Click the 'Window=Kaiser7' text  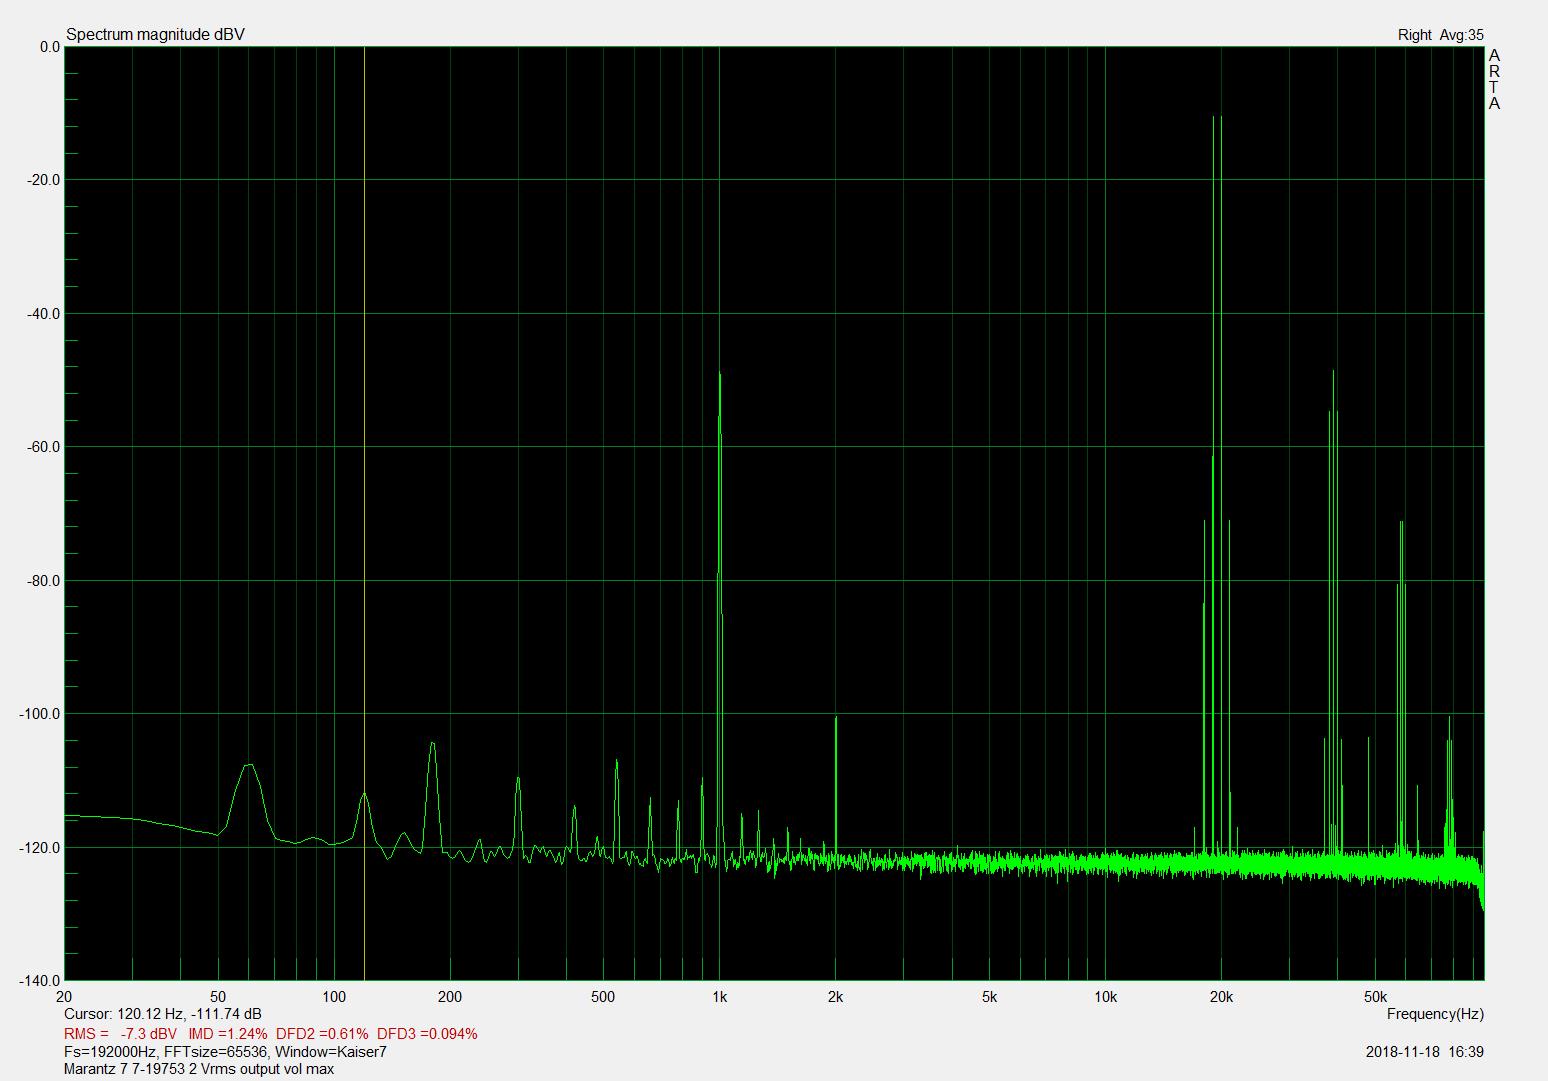331,1052
